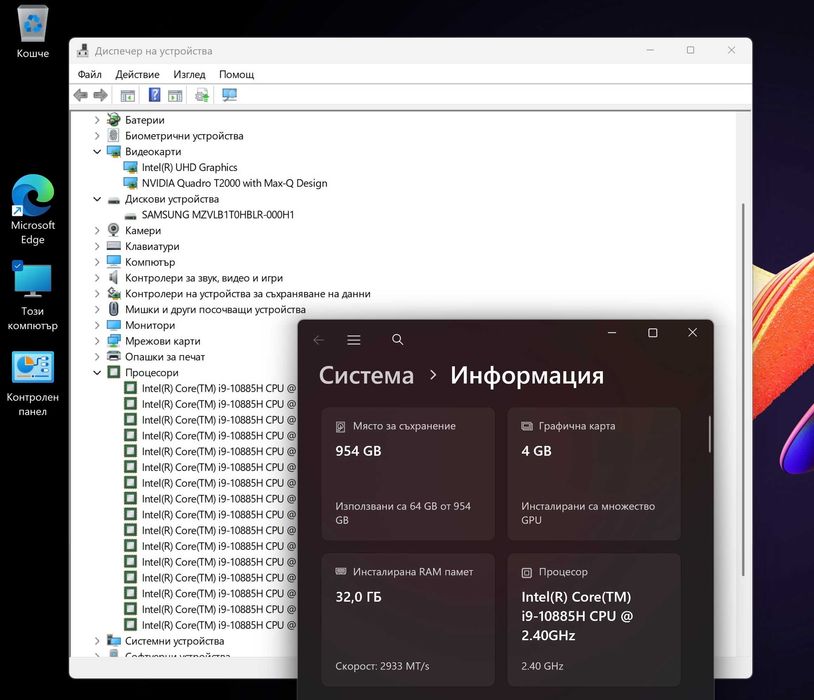Viewport: 814px width, 700px height.
Task: Click the speaker icon of Контролери за звук
Action: point(114,278)
